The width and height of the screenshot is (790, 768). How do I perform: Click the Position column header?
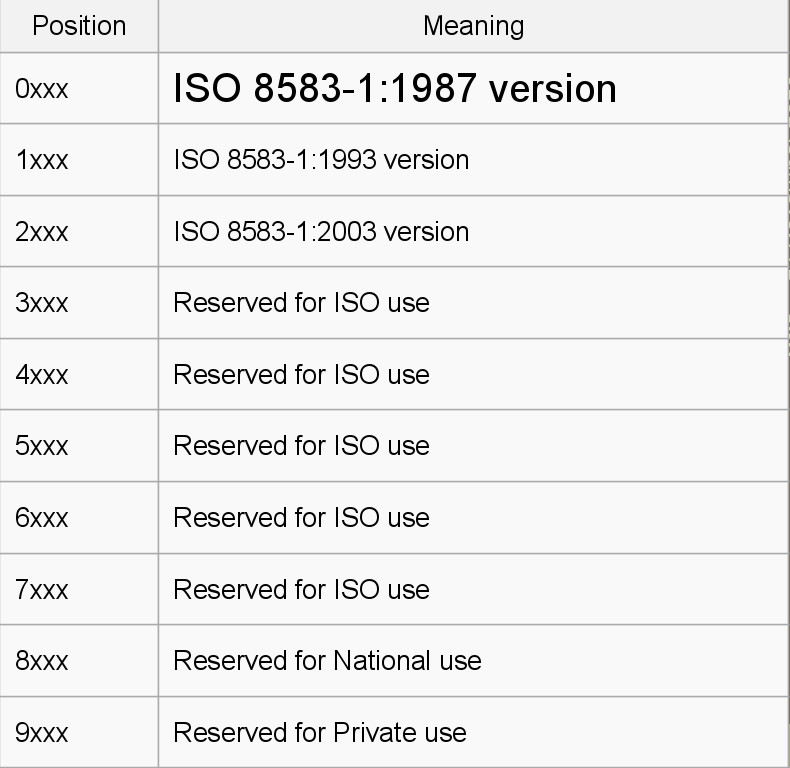click(79, 26)
